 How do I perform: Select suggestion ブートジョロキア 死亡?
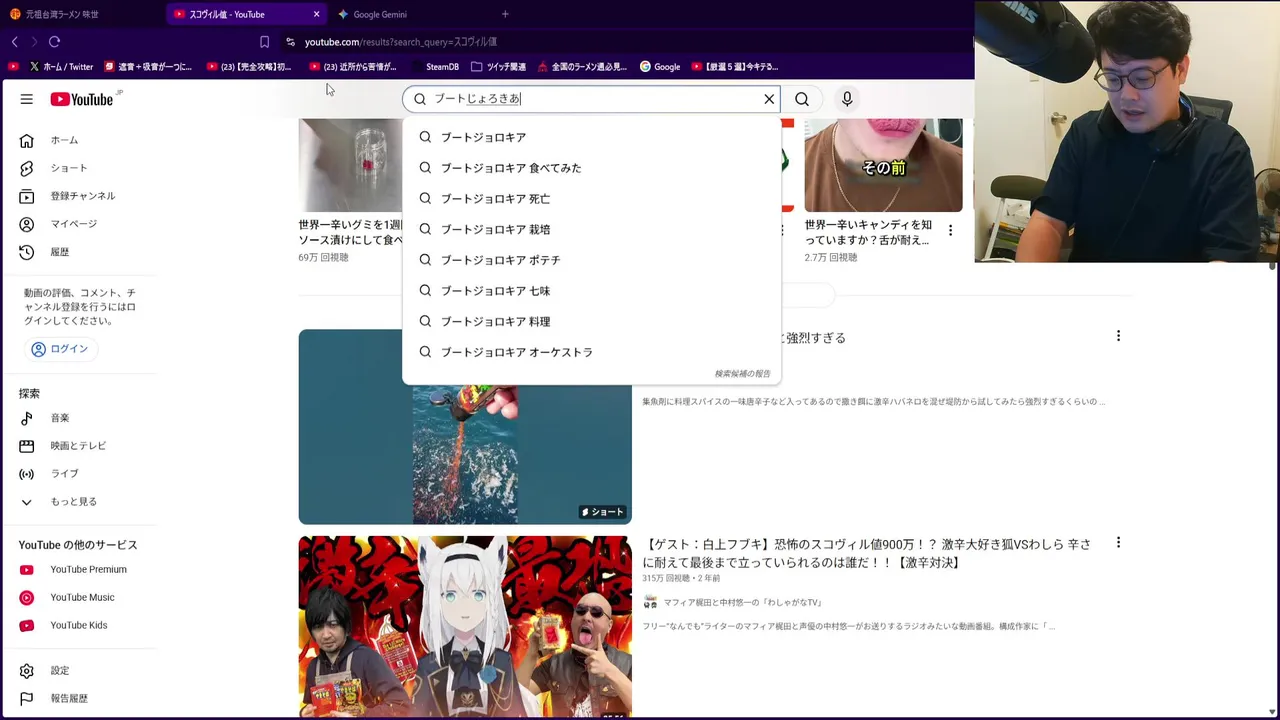coord(591,199)
